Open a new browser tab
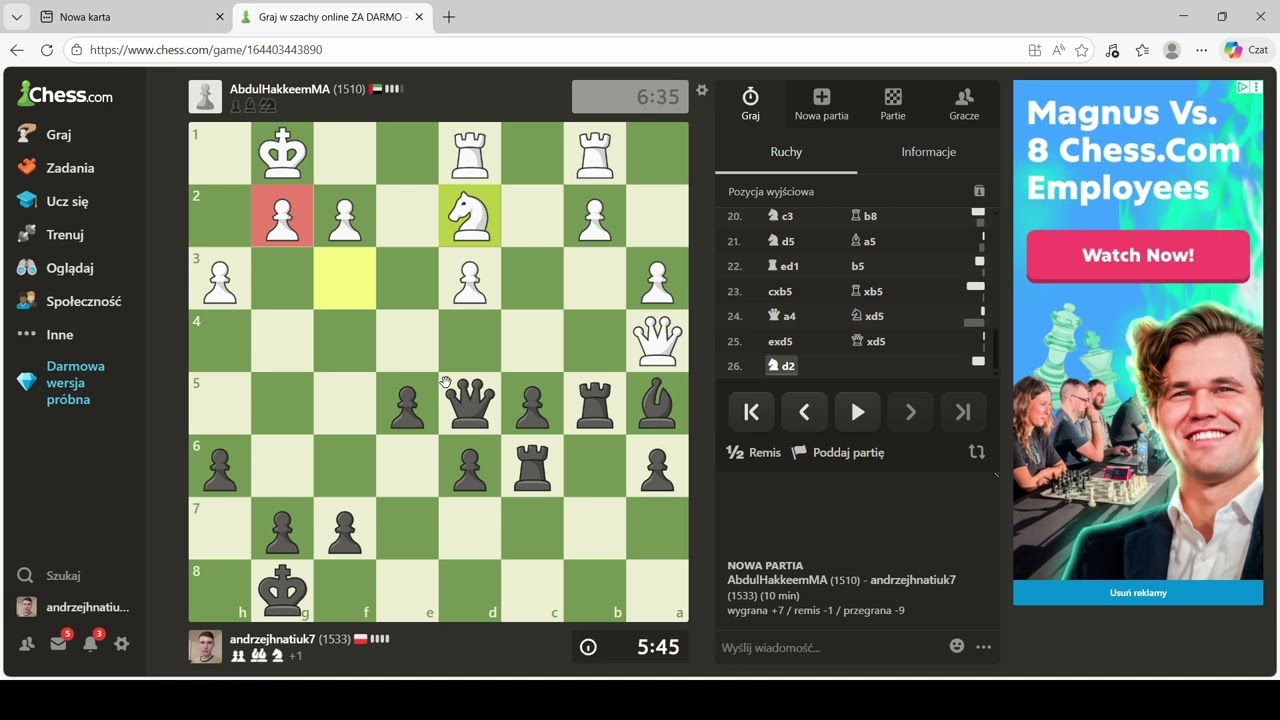Screen dimensions: 1280x720 pos(449,17)
